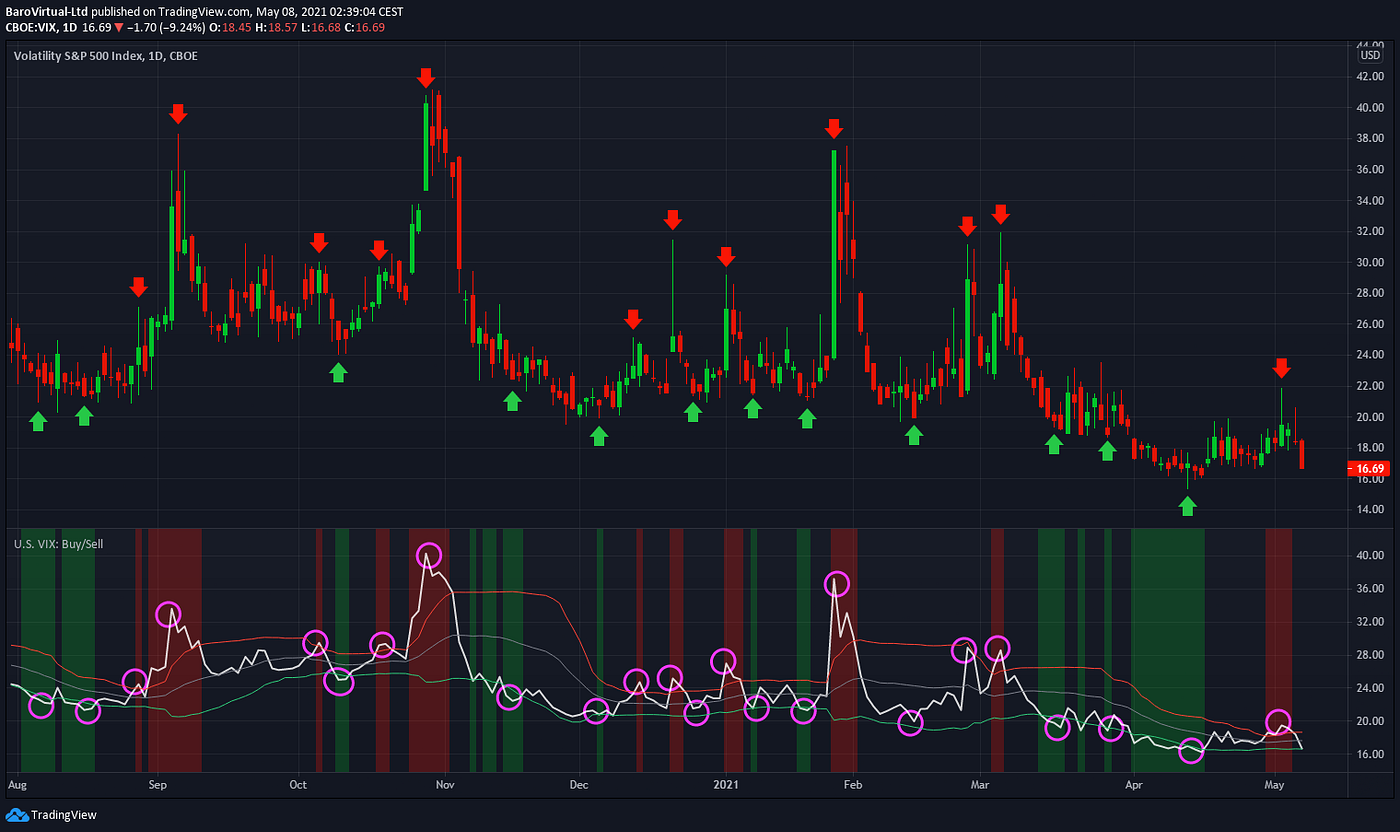
Task: Click 28.00 on the Buy/Sell indicator scale
Action: click(x=1369, y=654)
